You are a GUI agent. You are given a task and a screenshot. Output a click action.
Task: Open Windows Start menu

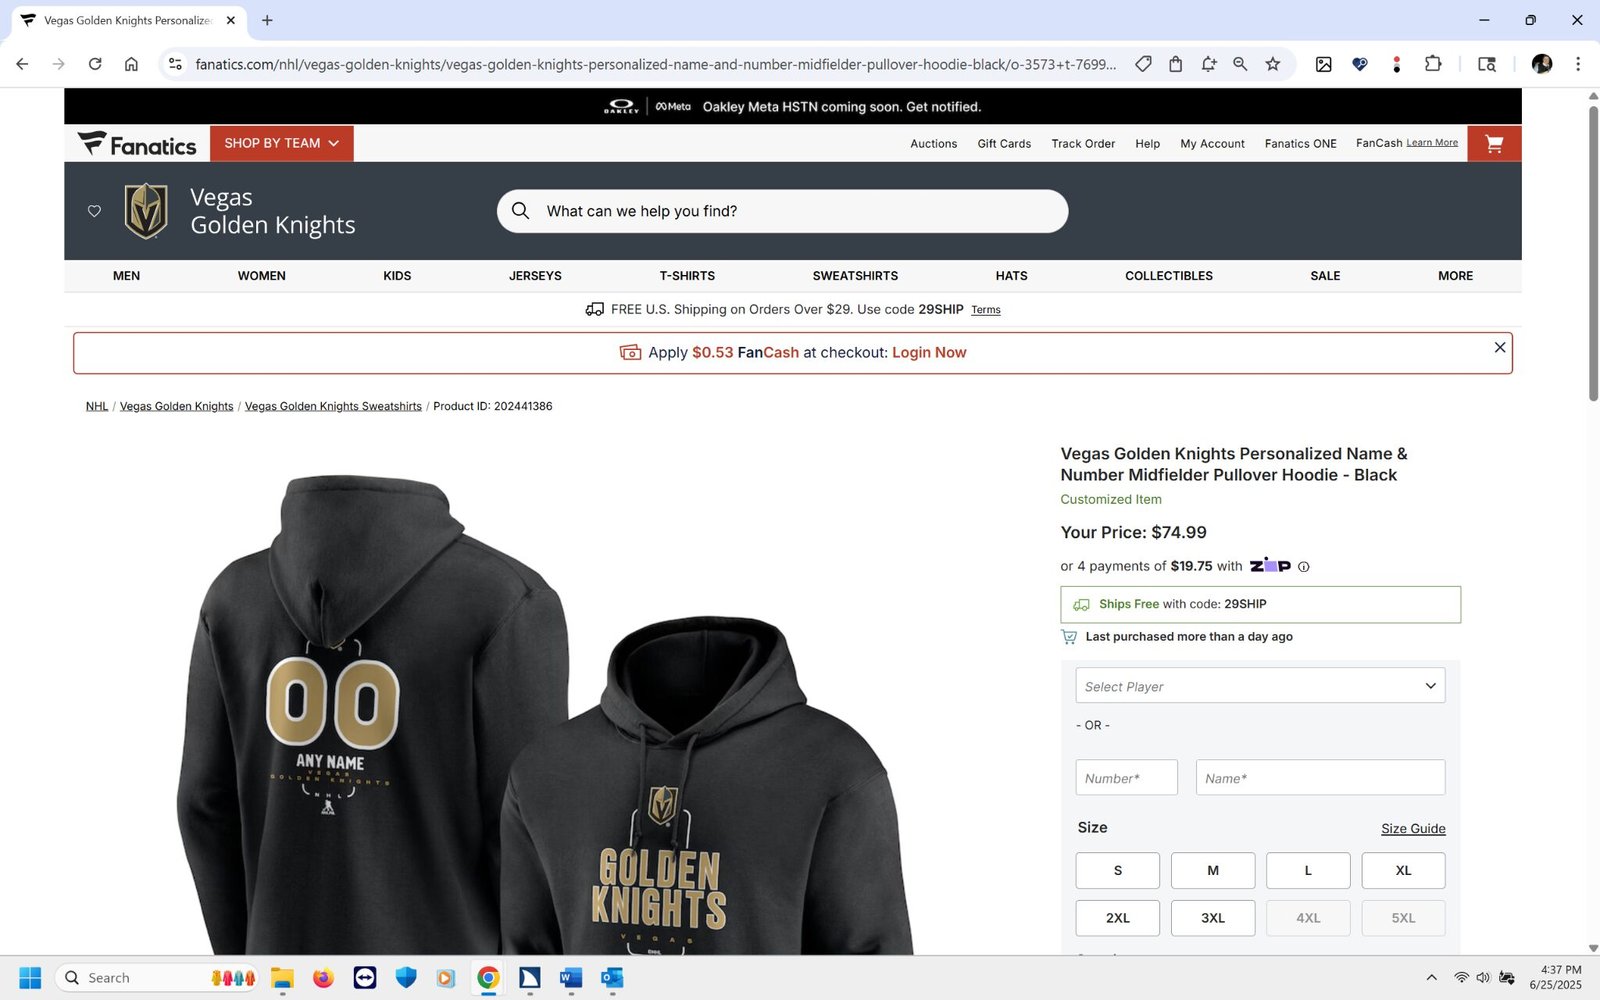point(30,978)
